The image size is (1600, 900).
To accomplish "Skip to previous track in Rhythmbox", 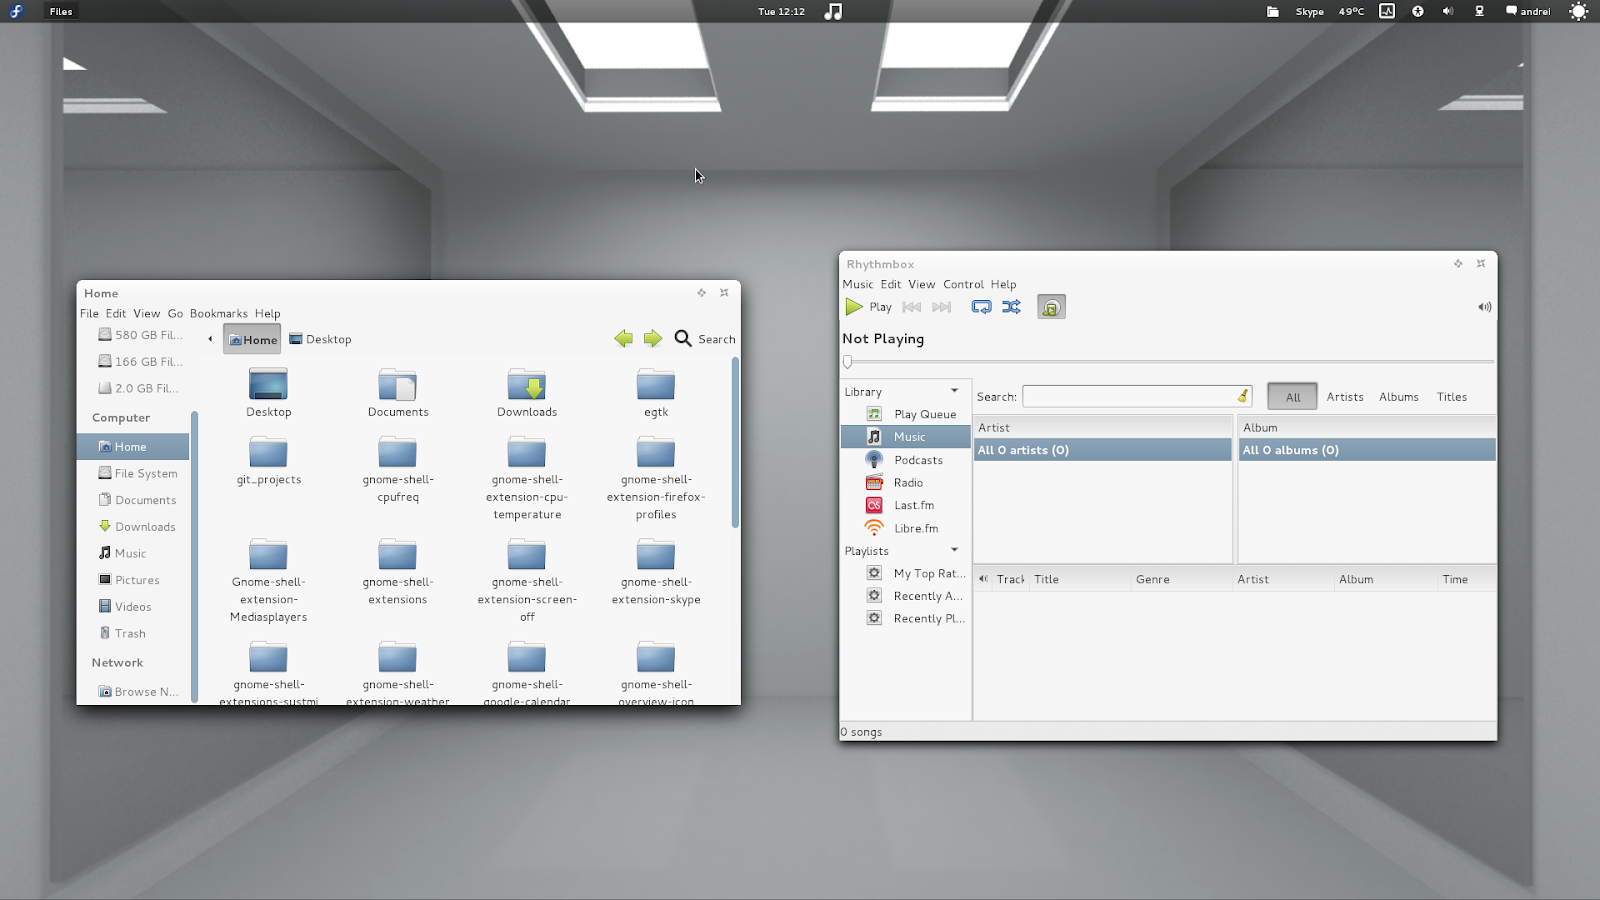I will tap(911, 307).
